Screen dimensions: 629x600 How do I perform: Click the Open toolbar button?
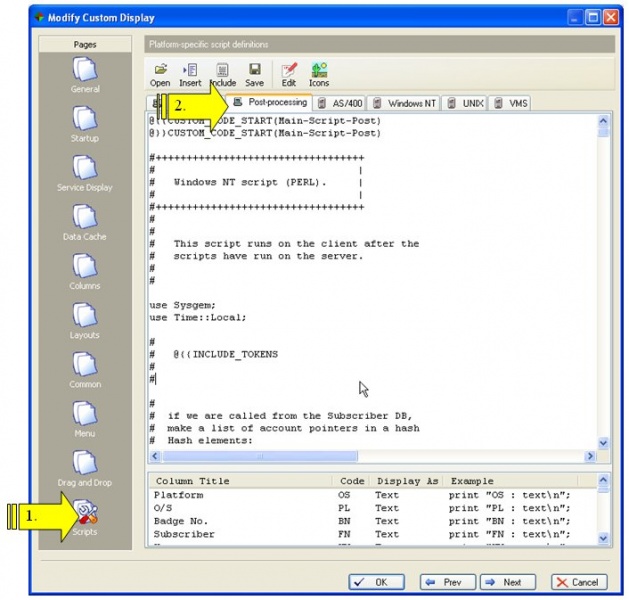pyautogui.click(x=160, y=74)
